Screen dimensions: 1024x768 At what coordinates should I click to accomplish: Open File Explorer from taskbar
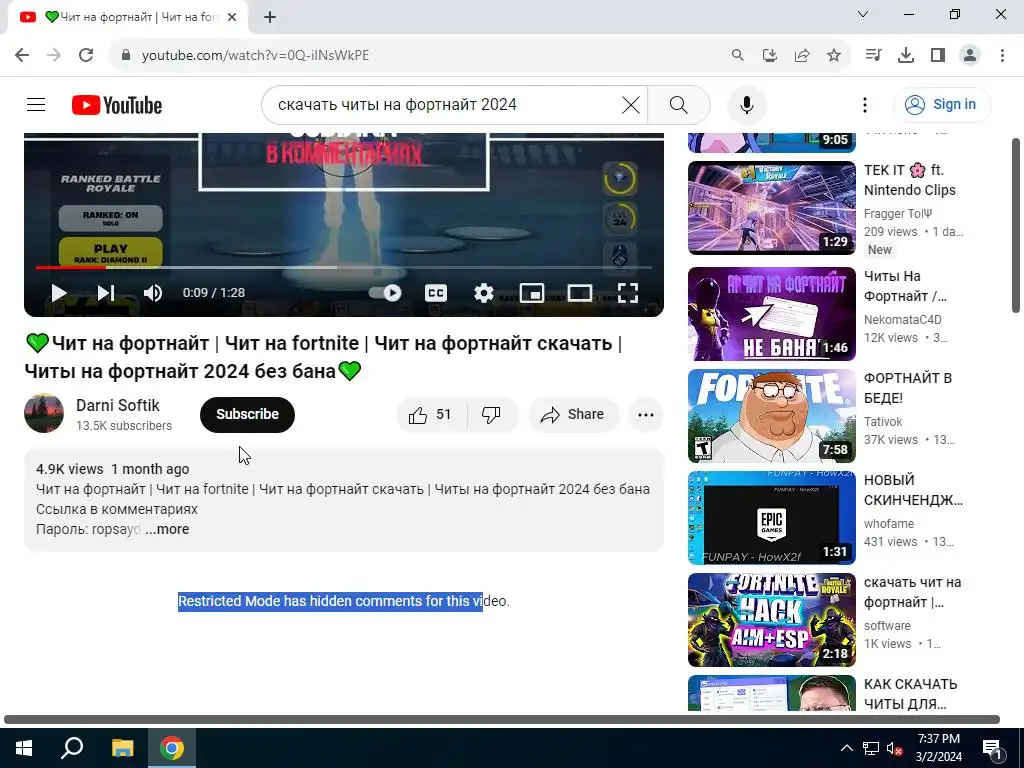click(x=122, y=748)
